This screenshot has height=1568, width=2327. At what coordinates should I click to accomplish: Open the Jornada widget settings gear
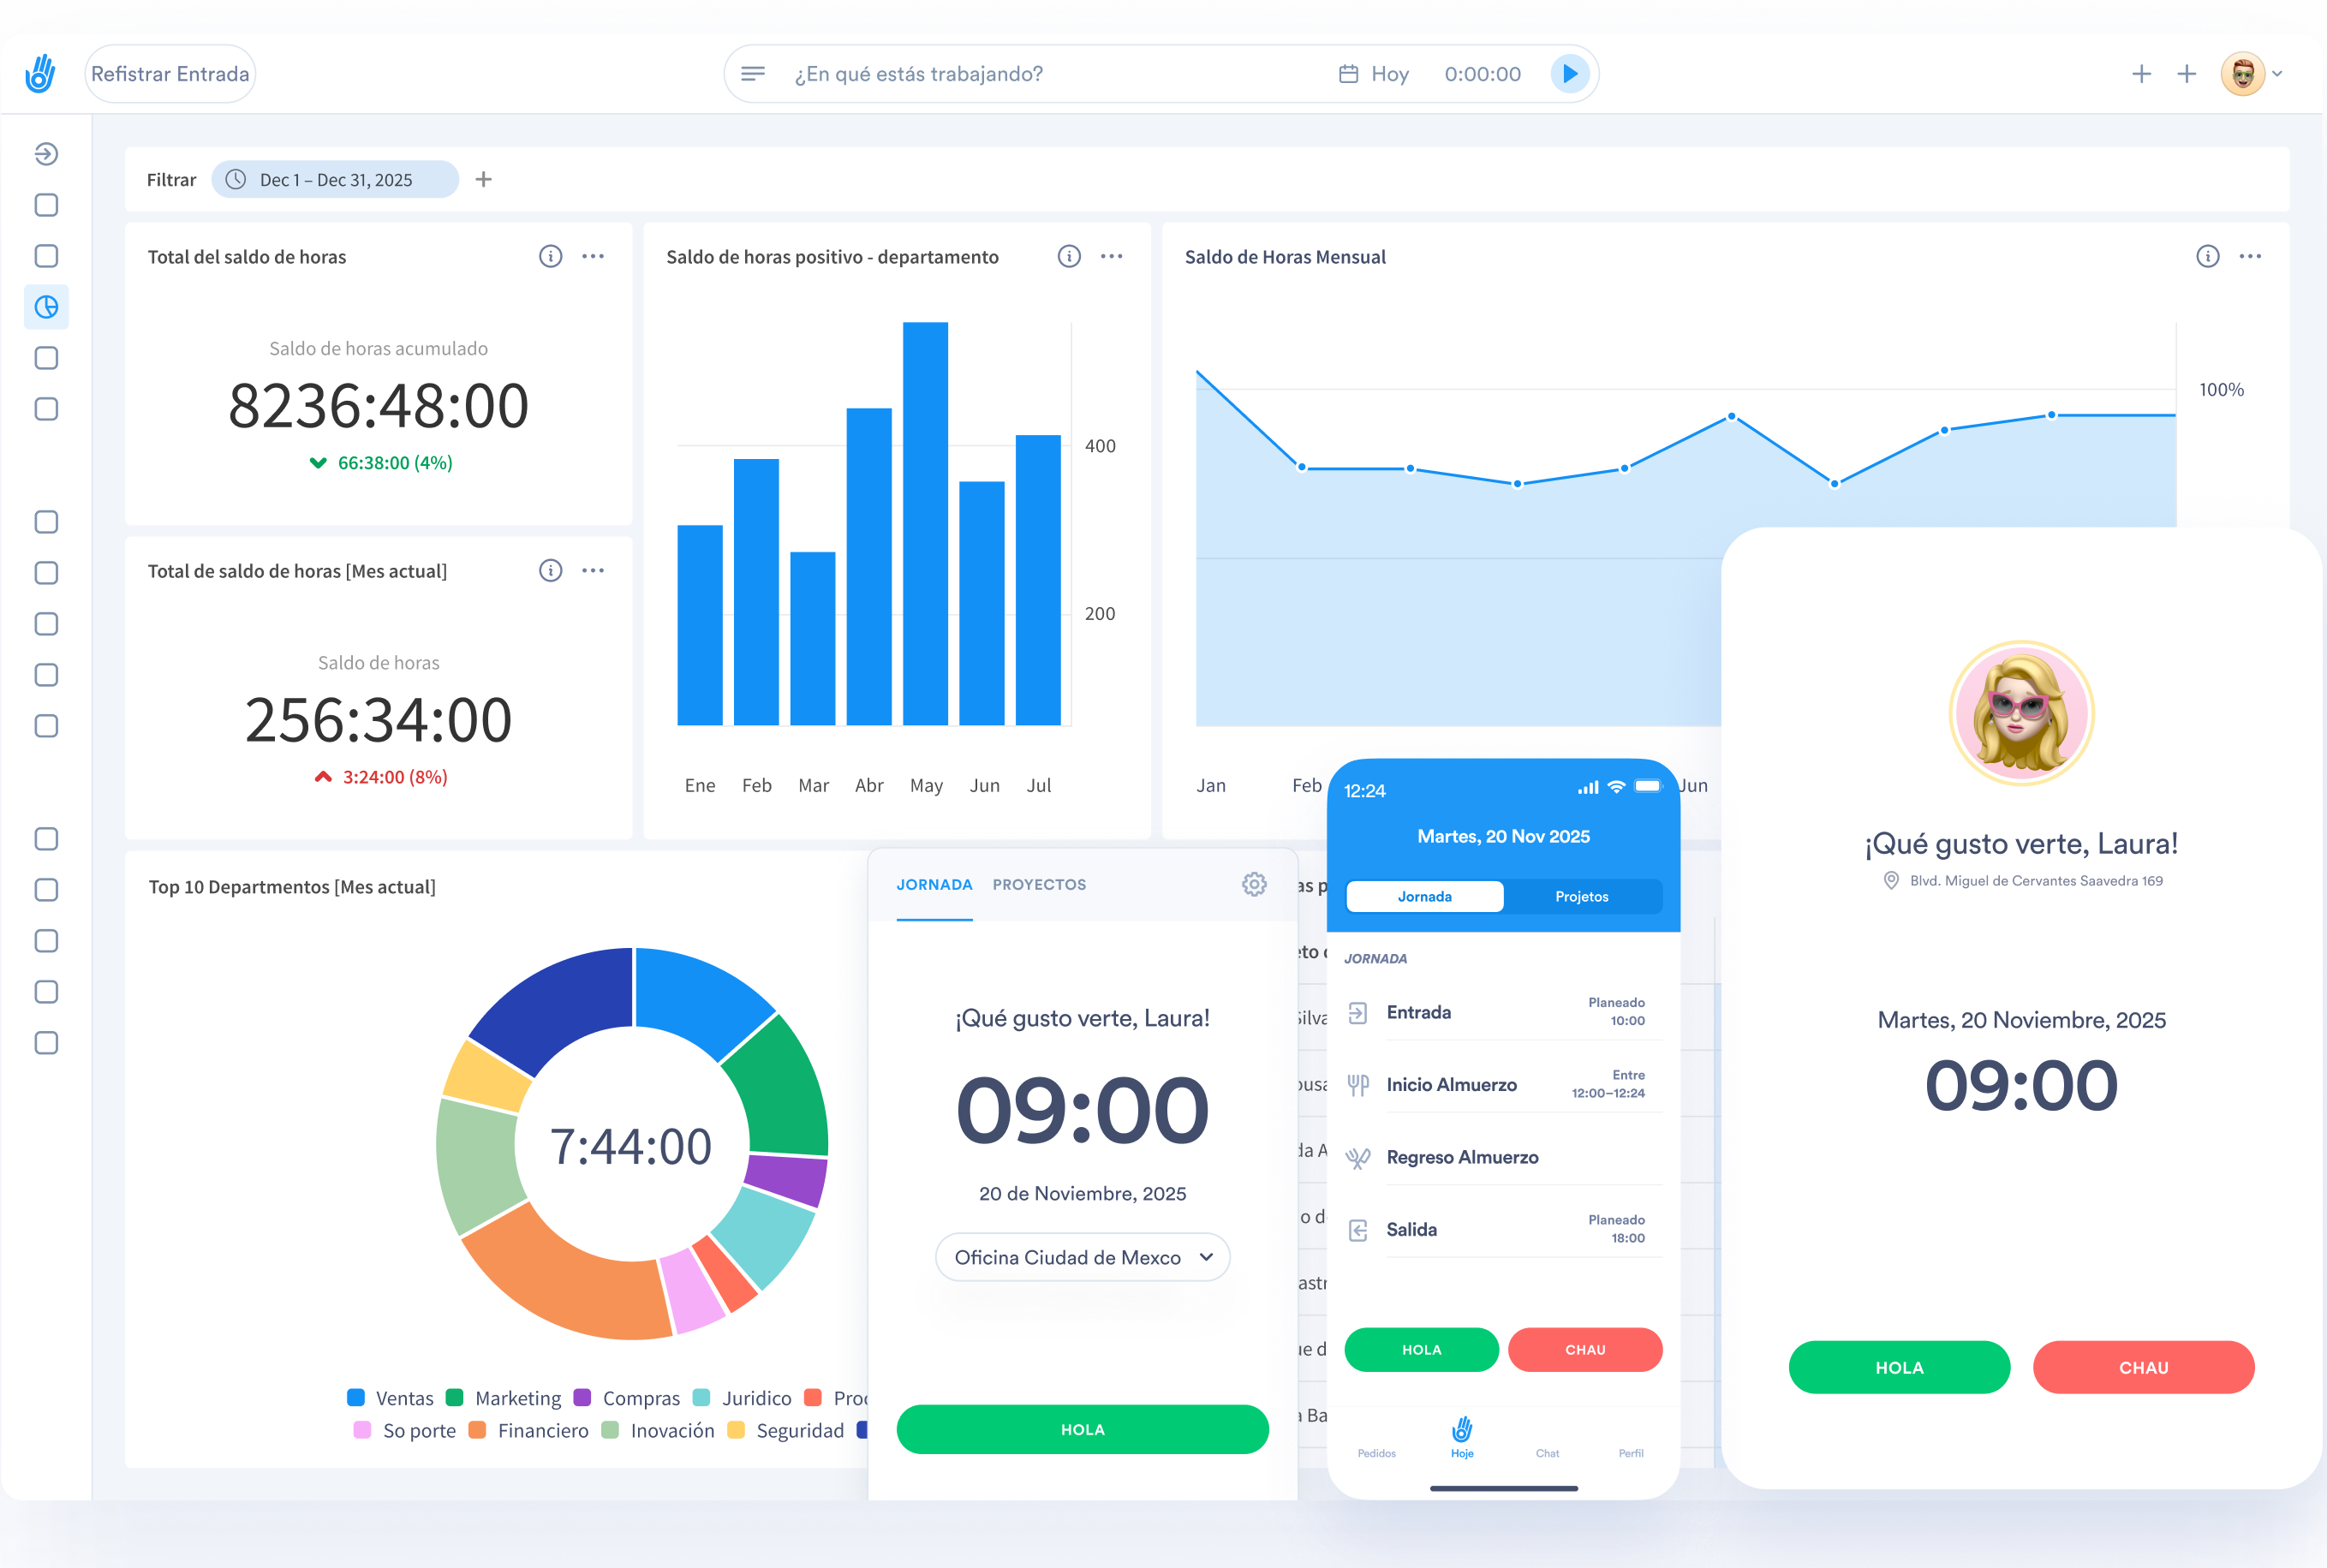point(1254,884)
